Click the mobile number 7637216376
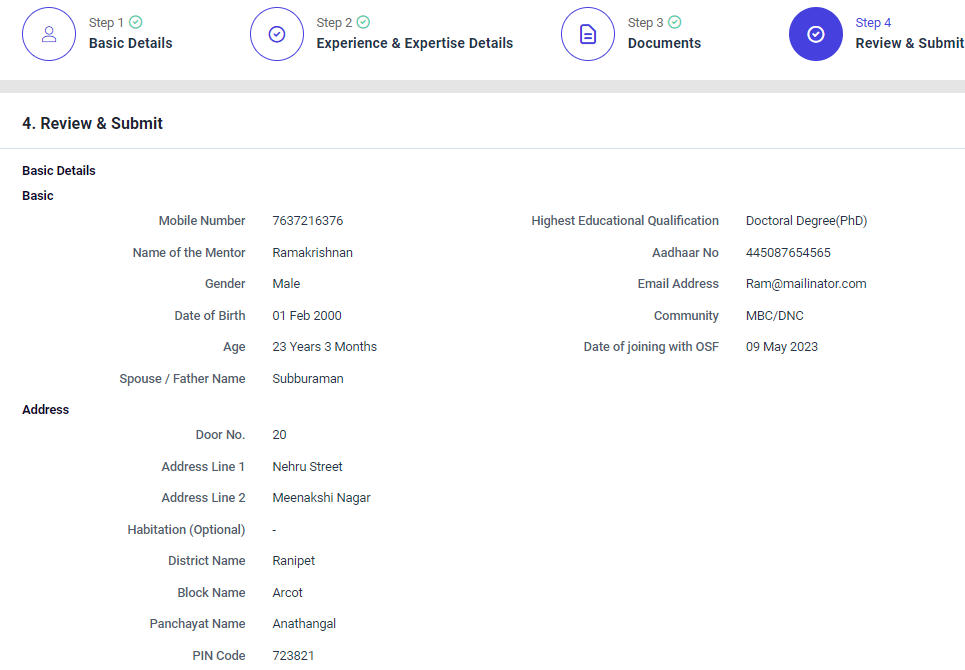 pyautogui.click(x=307, y=221)
